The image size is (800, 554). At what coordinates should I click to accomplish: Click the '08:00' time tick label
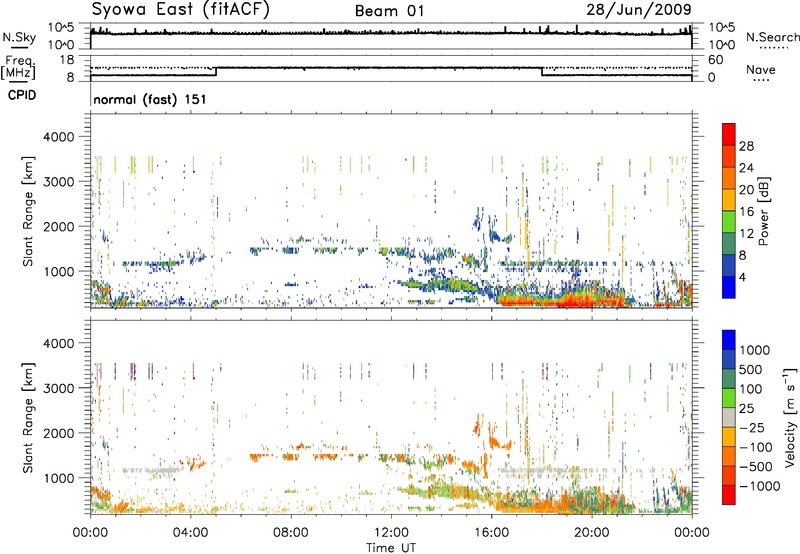click(x=291, y=533)
